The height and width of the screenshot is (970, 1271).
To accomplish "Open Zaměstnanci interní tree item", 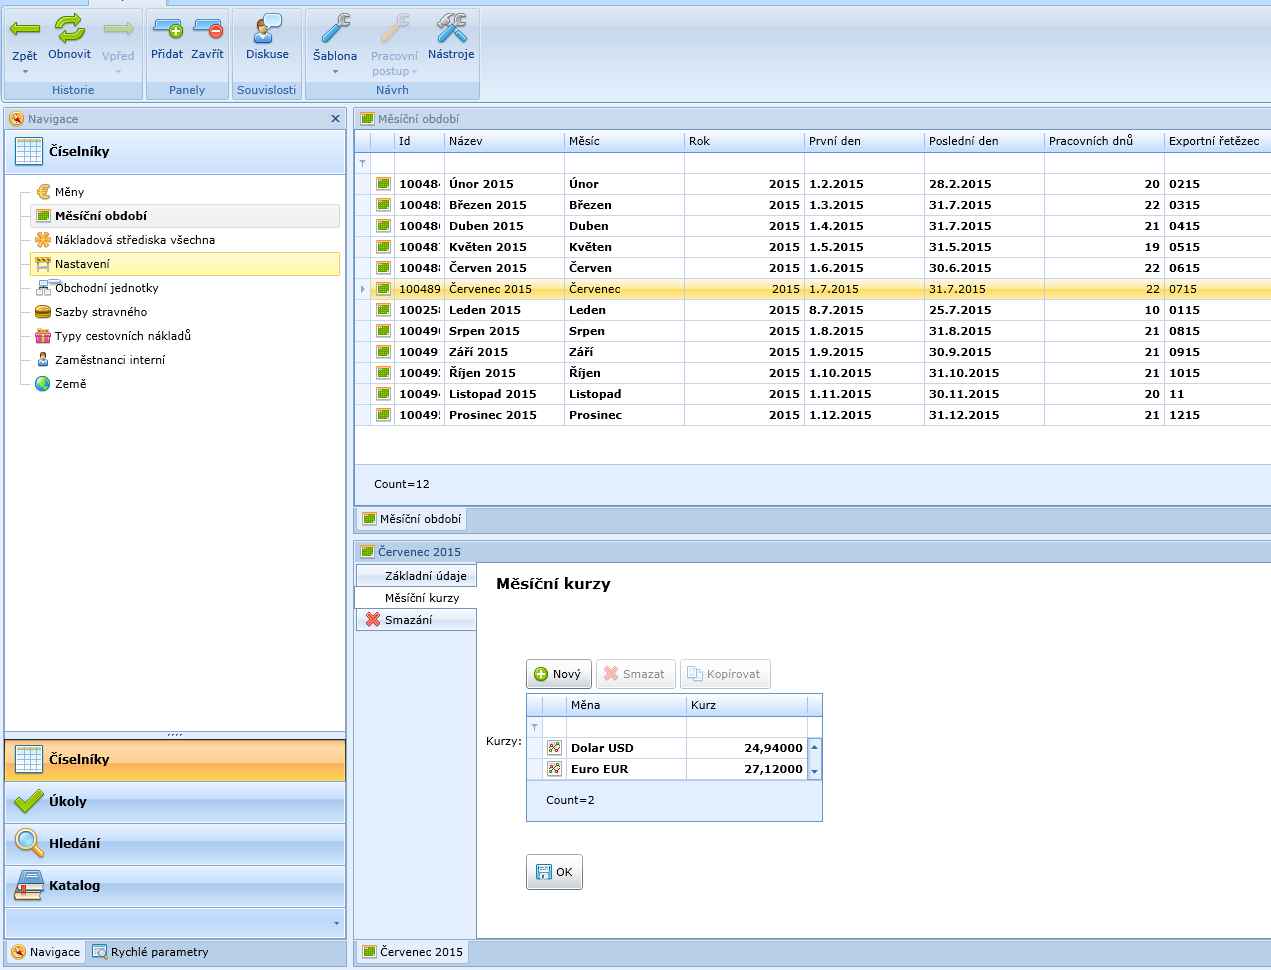I will (110, 360).
